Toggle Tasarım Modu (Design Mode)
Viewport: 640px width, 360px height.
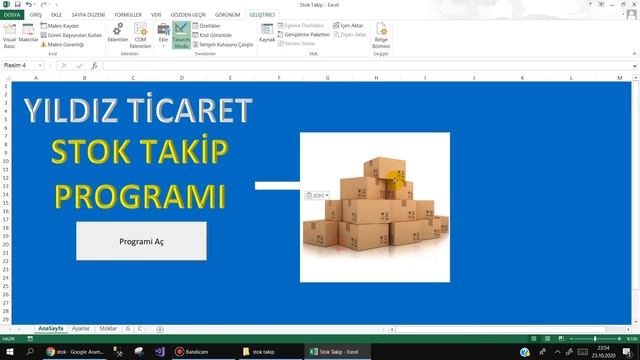point(181,36)
